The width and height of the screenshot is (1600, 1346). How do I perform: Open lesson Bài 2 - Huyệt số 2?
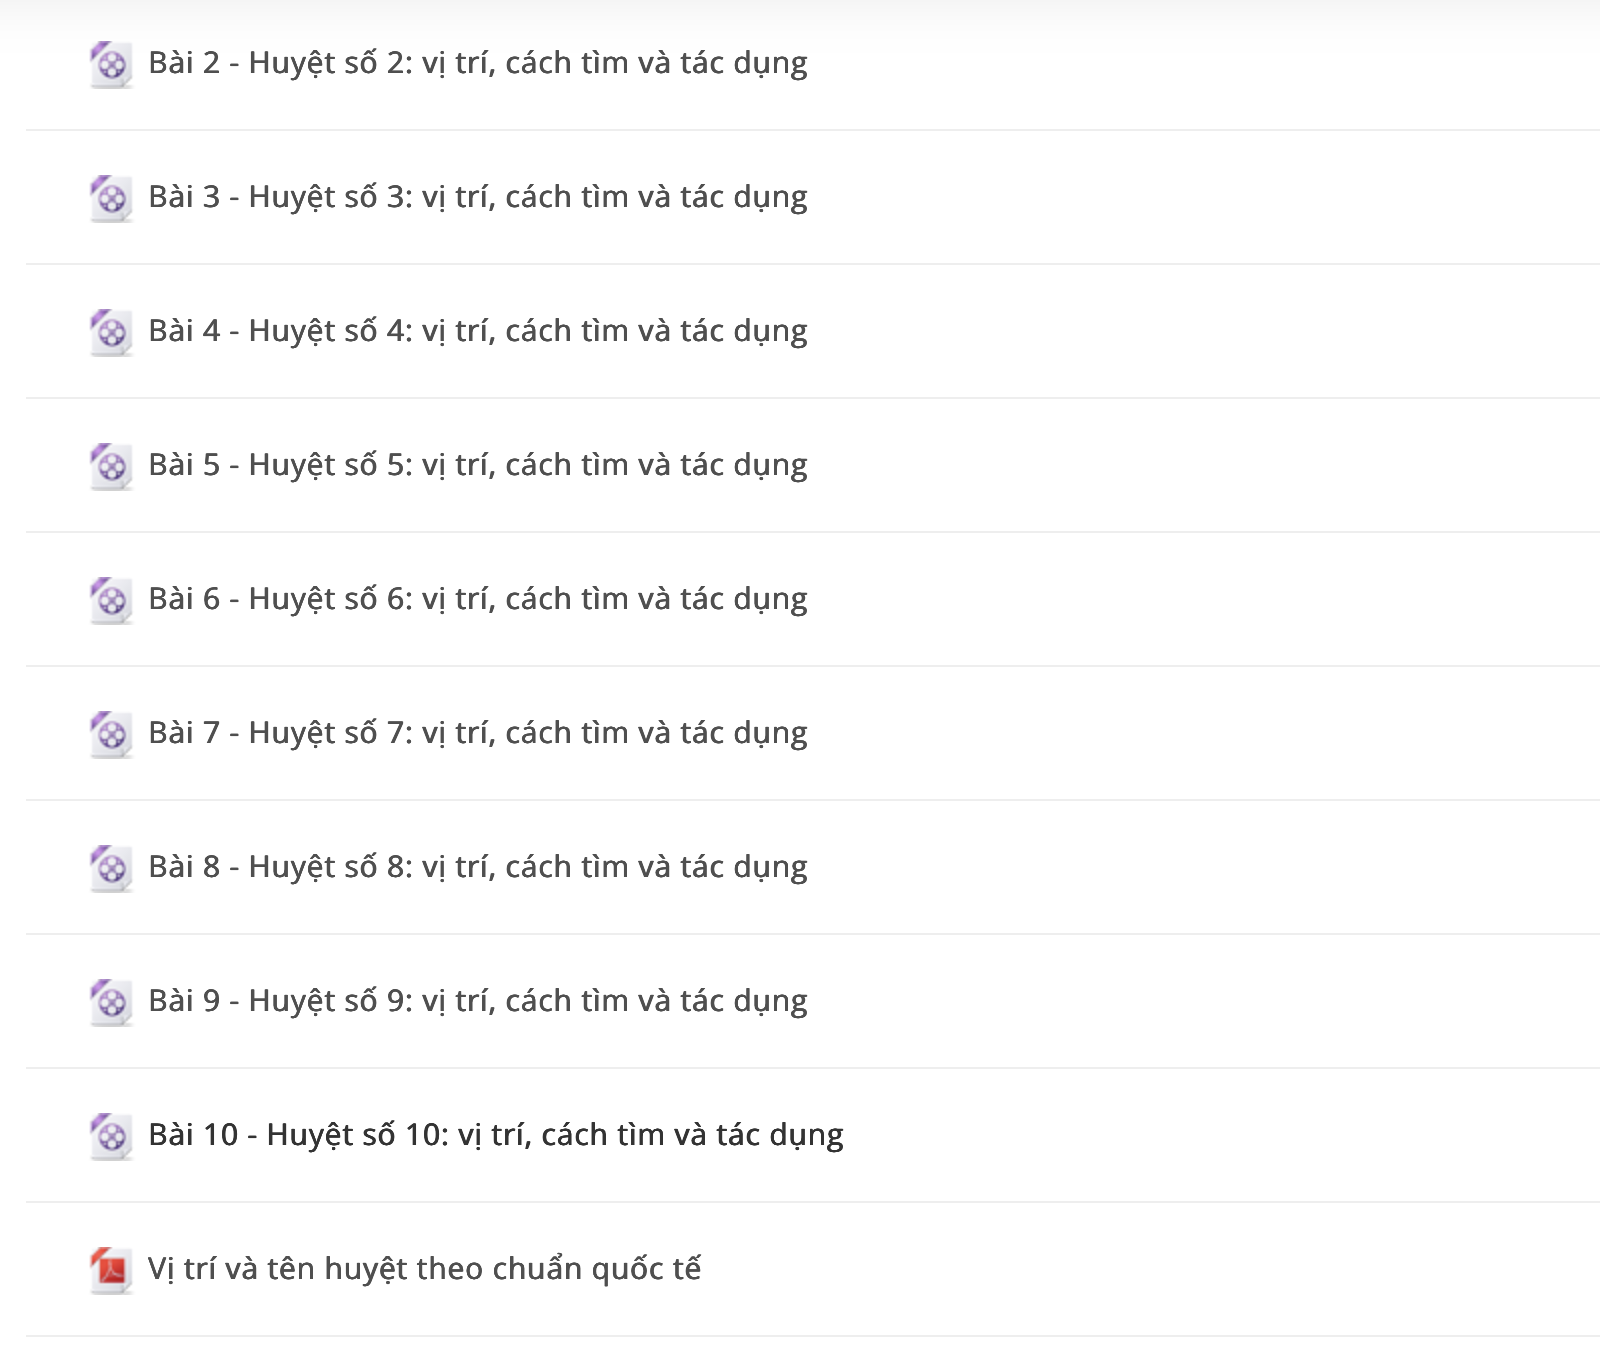click(x=478, y=64)
